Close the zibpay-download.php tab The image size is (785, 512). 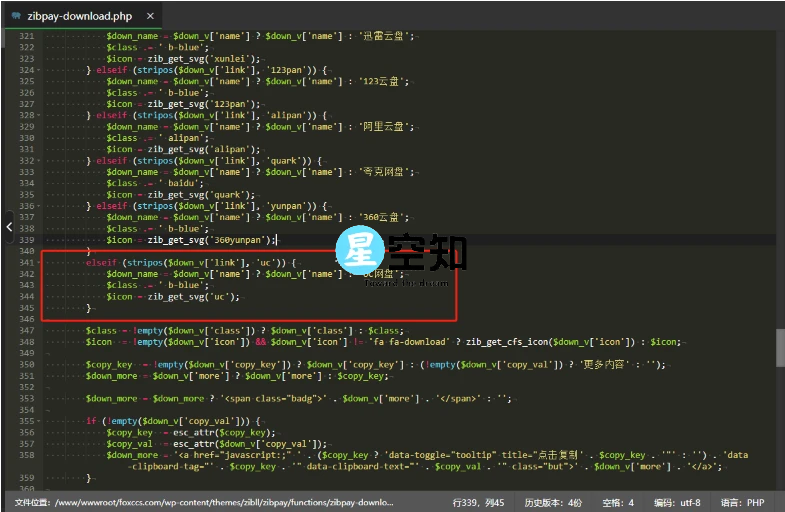(149, 16)
